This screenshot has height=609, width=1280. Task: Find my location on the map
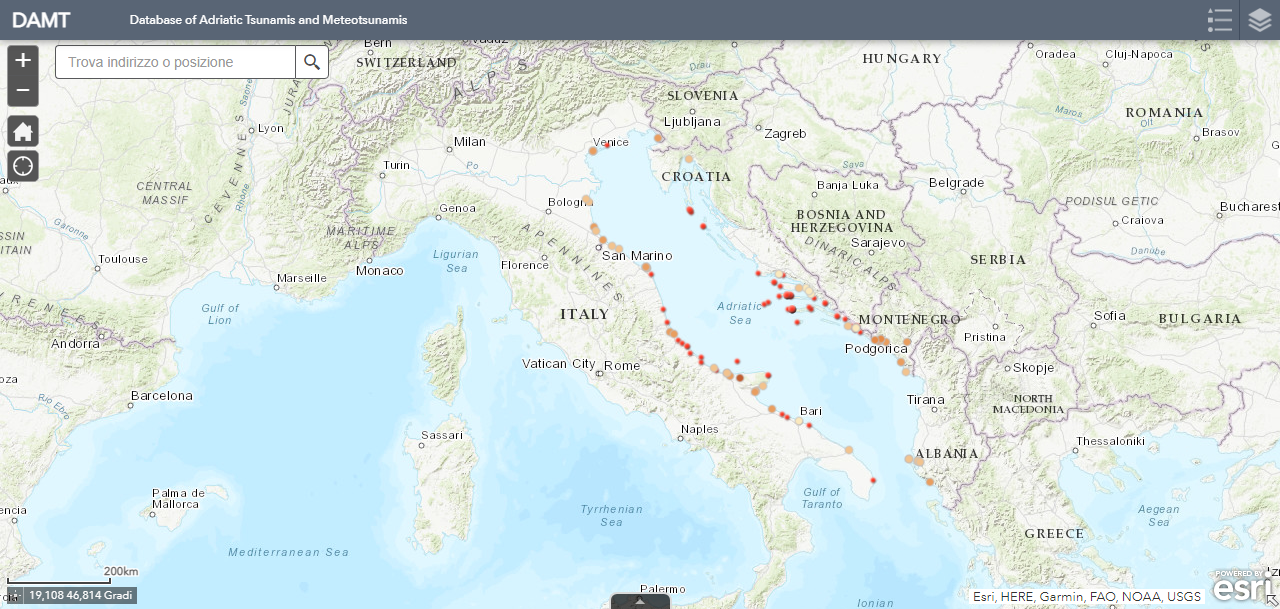23,166
